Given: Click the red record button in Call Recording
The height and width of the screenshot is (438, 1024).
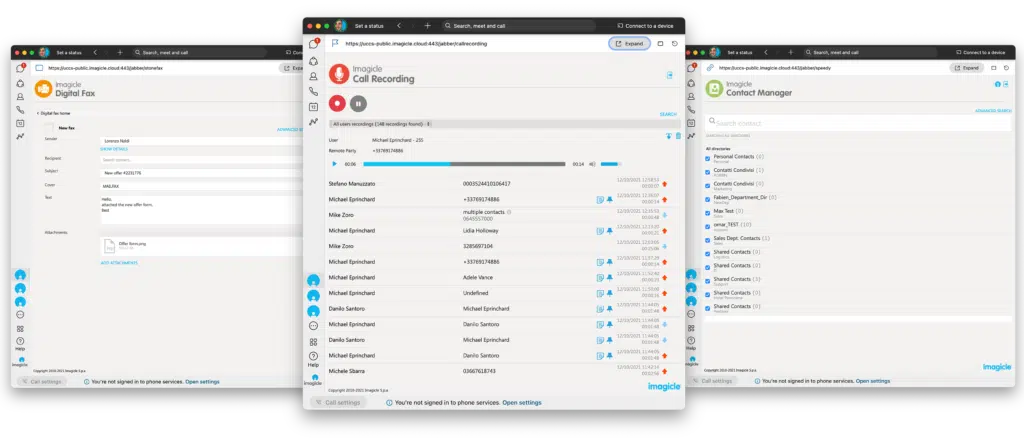Looking at the screenshot, I should [339, 102].
